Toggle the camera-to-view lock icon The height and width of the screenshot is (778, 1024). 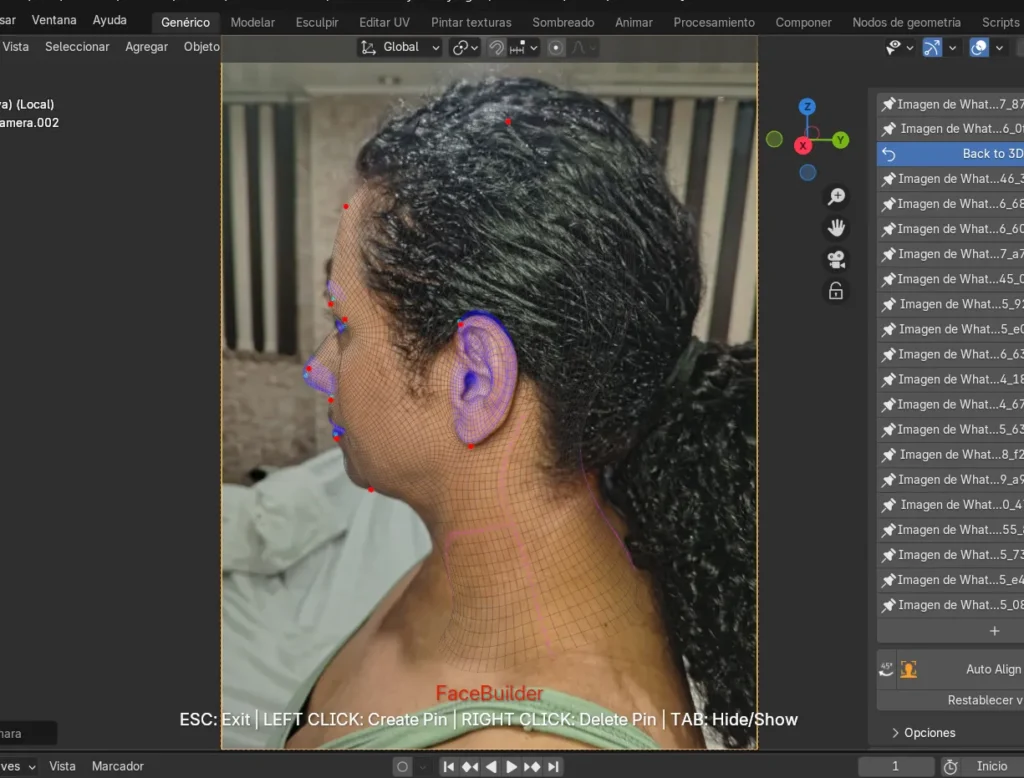point(837,291)
